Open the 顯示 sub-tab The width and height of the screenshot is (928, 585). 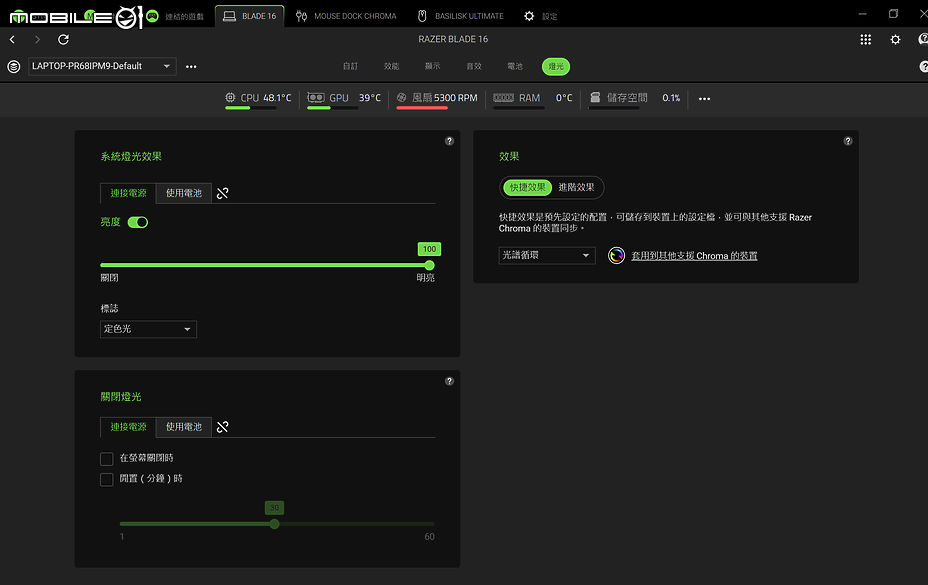coord(433,66)
